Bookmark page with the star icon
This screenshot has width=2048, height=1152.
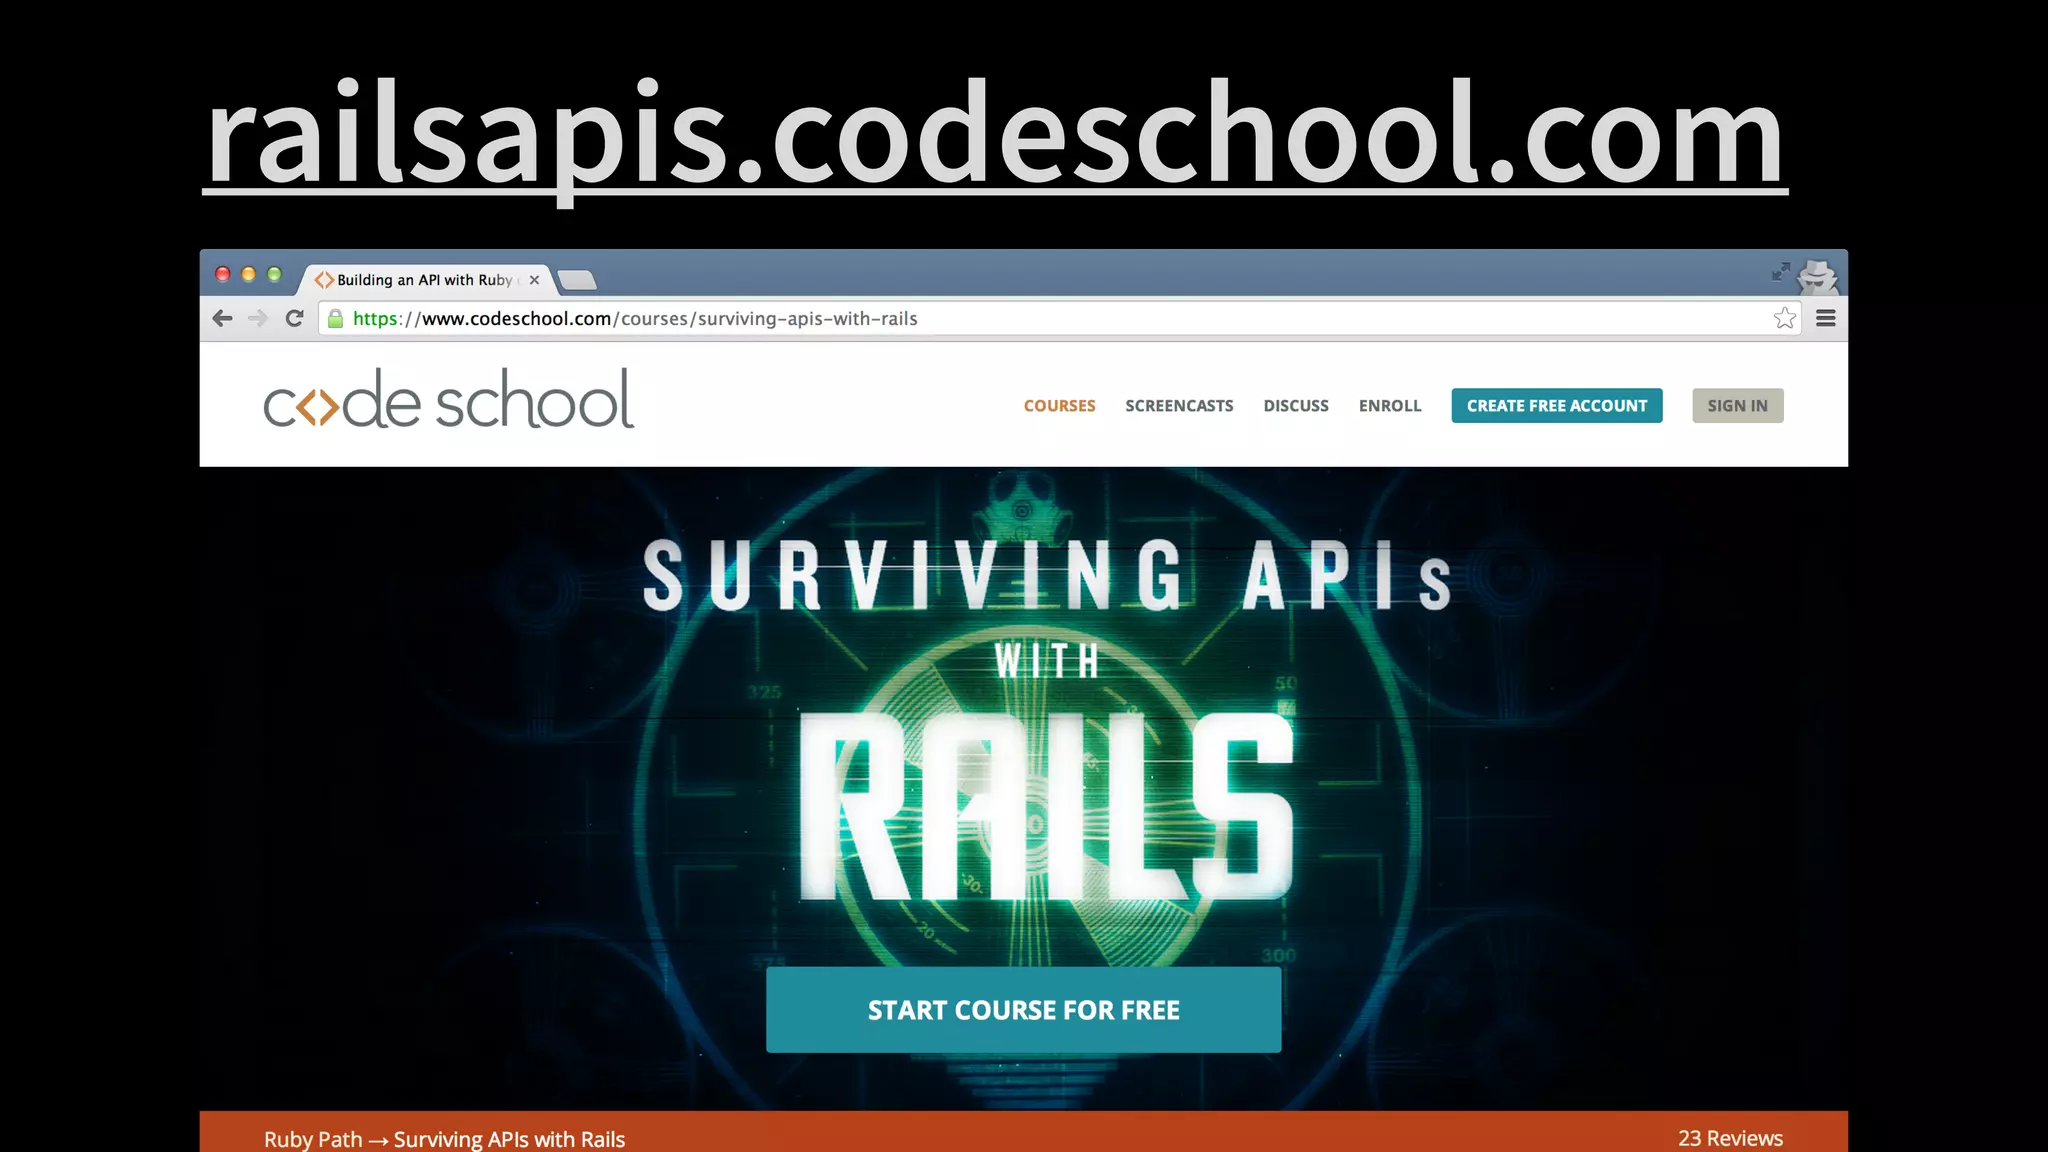1784,318
